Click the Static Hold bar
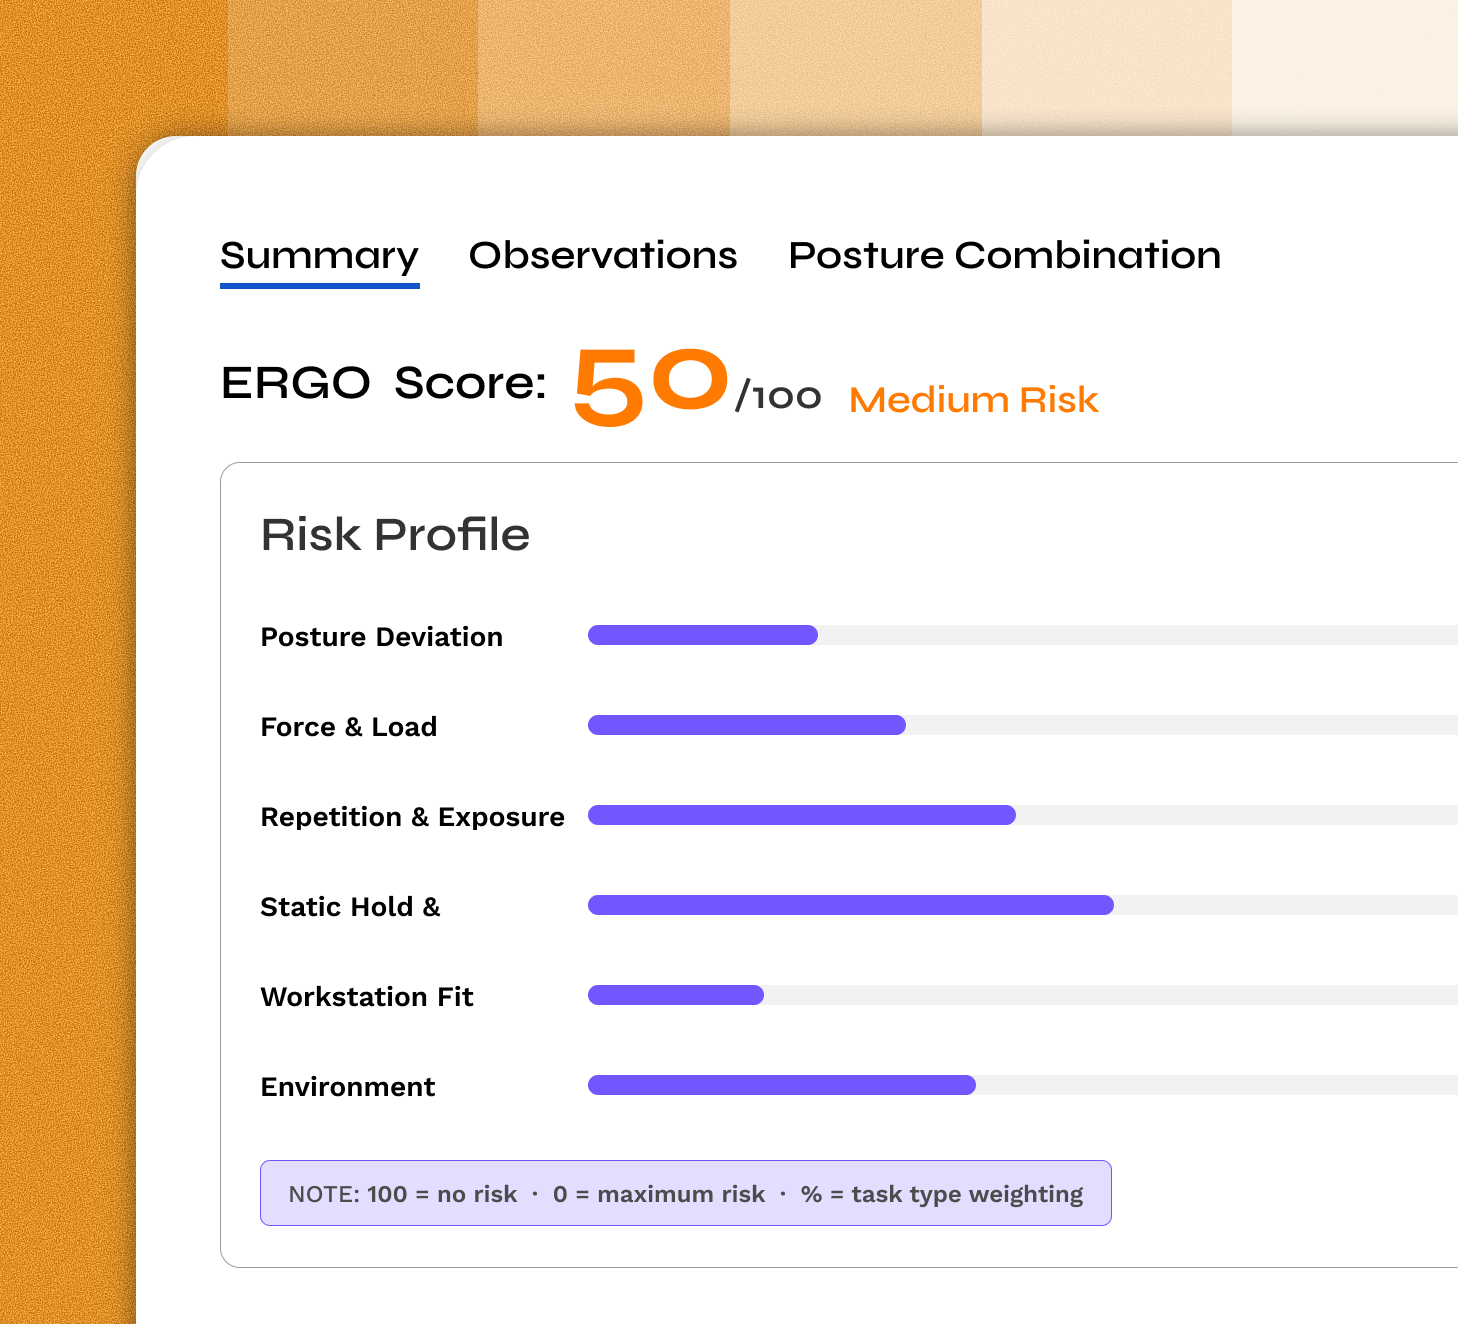 (1023, 905)
